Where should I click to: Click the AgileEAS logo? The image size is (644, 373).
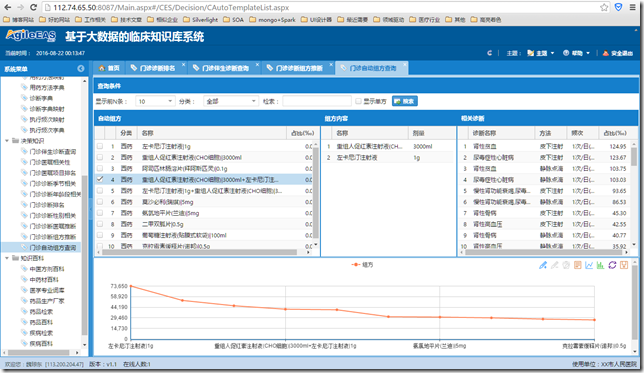point(31,36)
